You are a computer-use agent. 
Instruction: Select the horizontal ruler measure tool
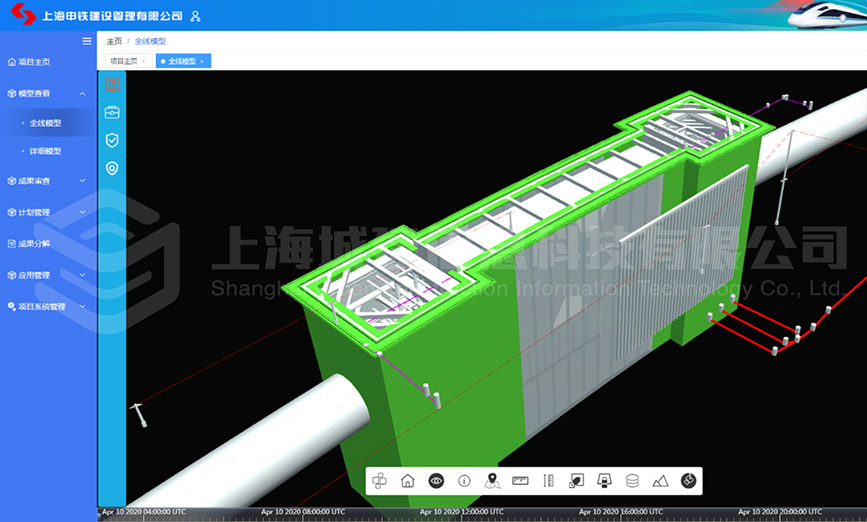(520, 481)
